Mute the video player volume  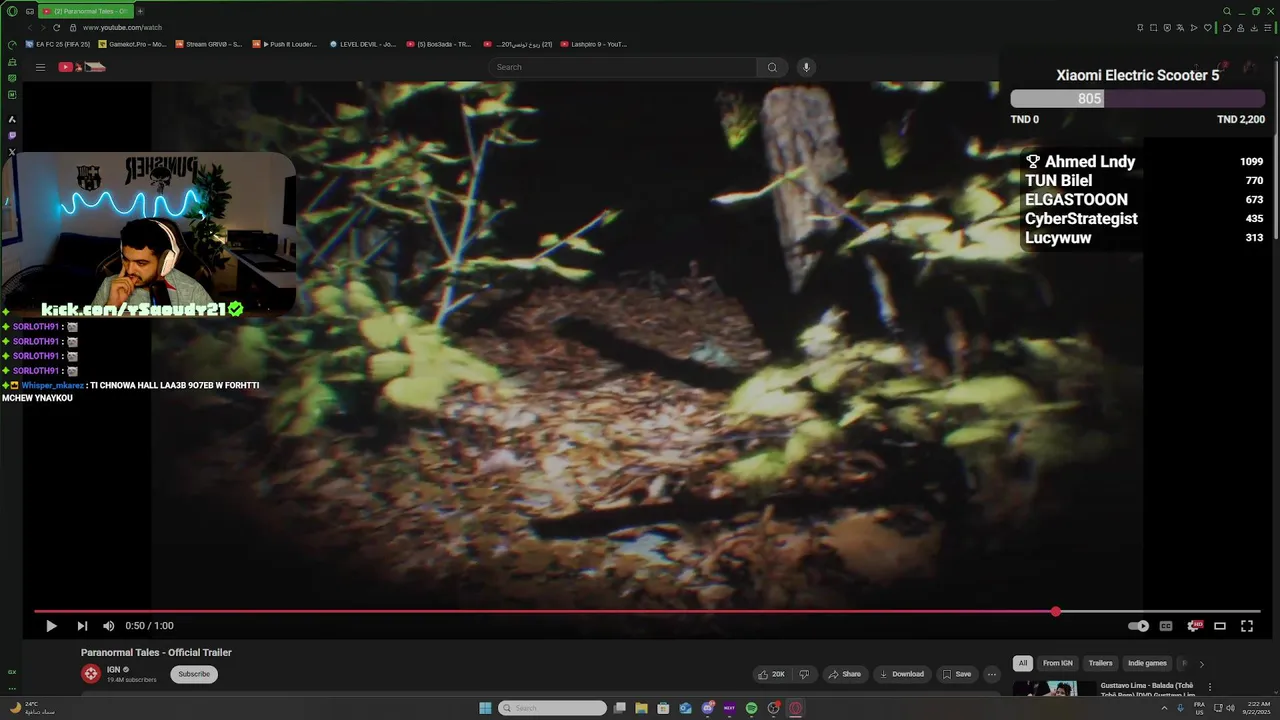tap(108, 626)
